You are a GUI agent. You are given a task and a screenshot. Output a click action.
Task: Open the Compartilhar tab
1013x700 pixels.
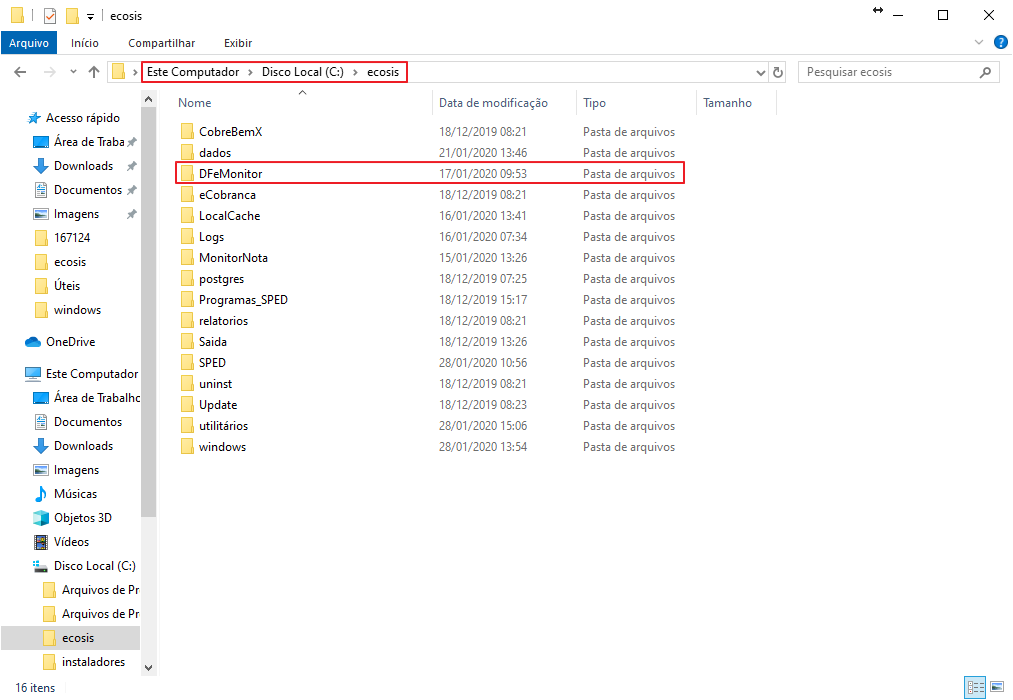tap(161, 43)
